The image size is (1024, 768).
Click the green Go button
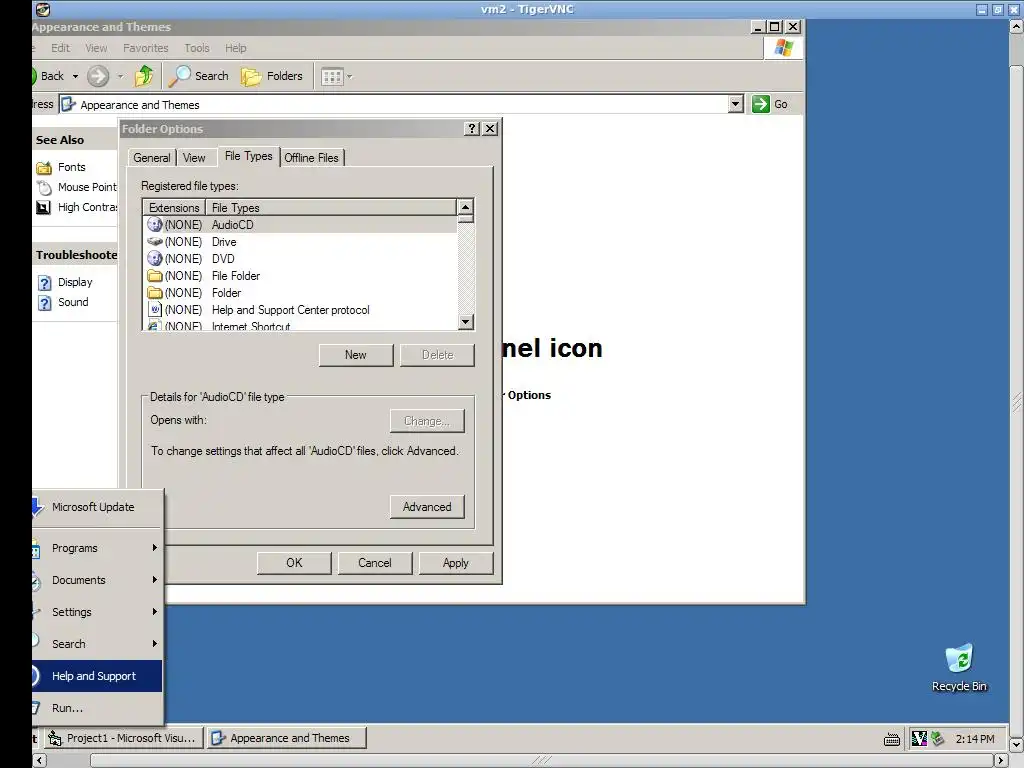[771, 104]
